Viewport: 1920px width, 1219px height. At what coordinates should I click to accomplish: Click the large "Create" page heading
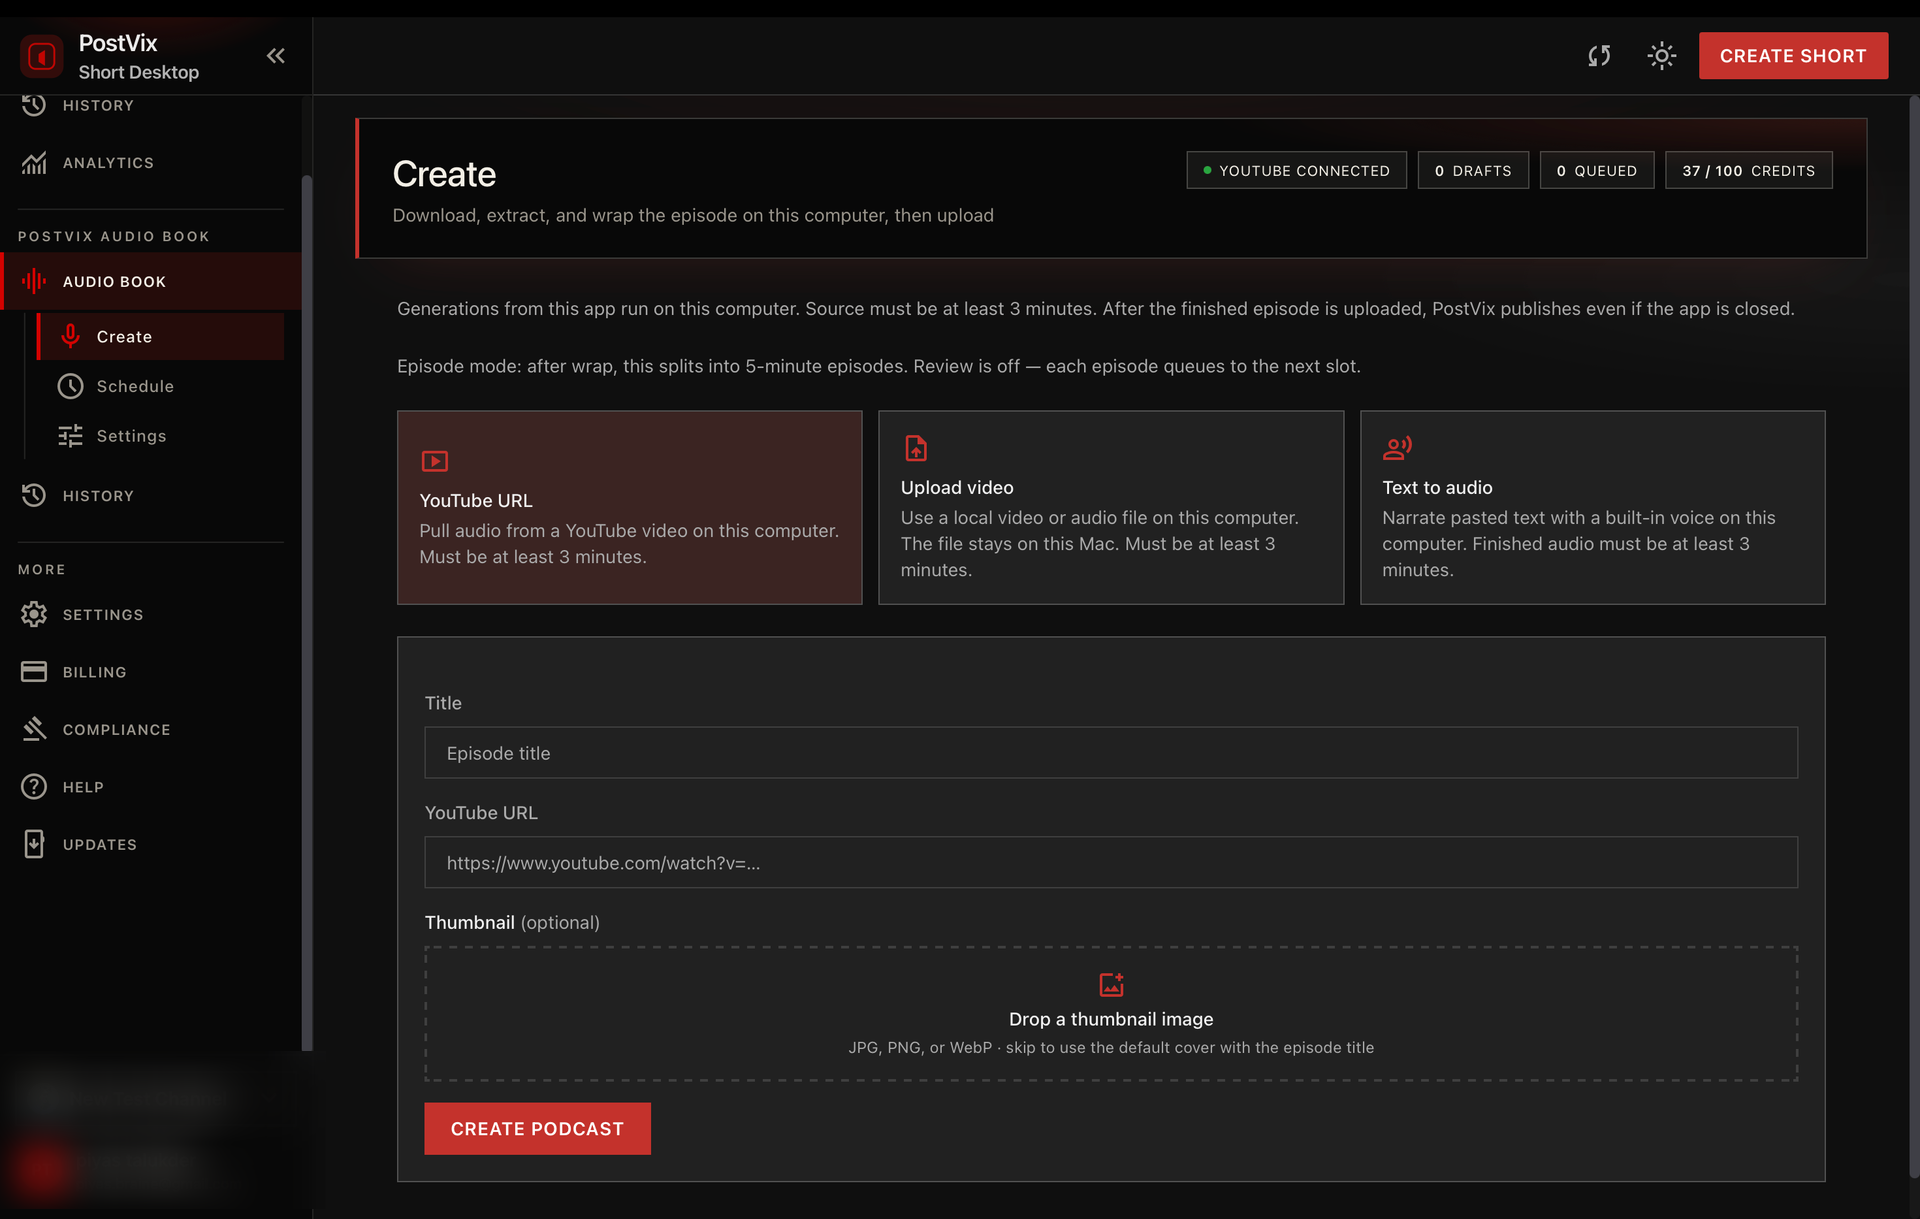pyautogui.click(x=444, y=174)
